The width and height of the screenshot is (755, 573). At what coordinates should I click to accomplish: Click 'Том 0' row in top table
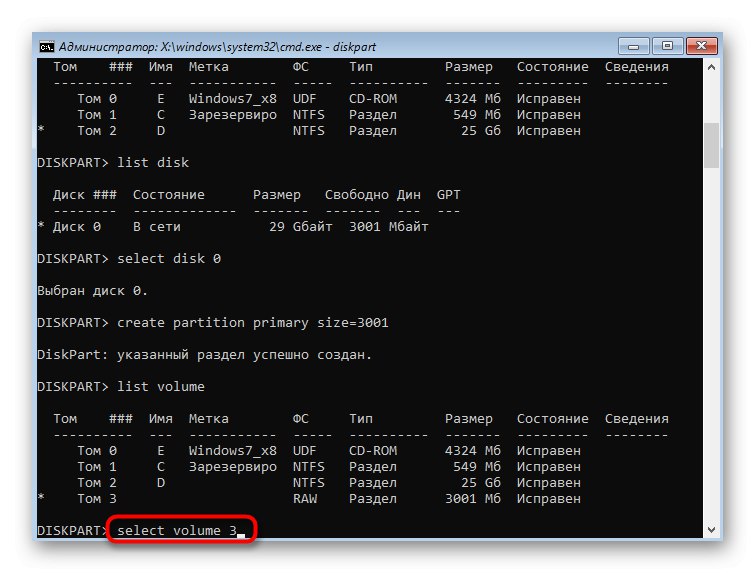tap(97, 99)
